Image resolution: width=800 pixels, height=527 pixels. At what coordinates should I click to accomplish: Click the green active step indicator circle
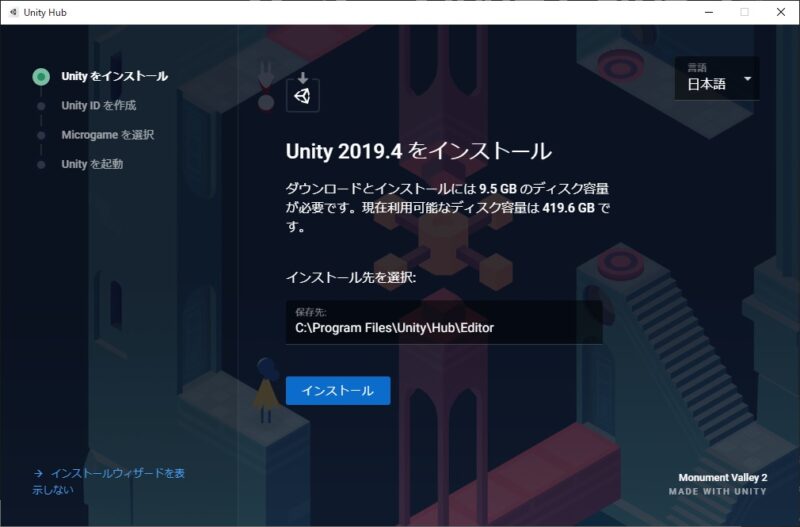[41, 77]
